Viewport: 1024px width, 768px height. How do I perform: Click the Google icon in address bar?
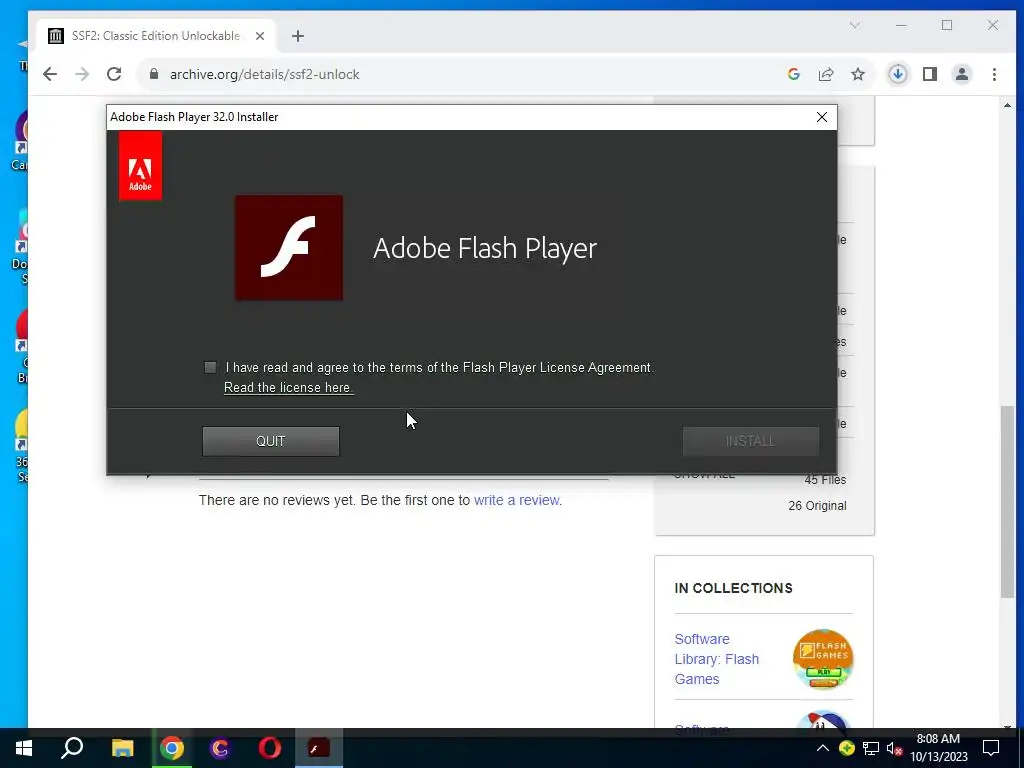click(794, 74)
